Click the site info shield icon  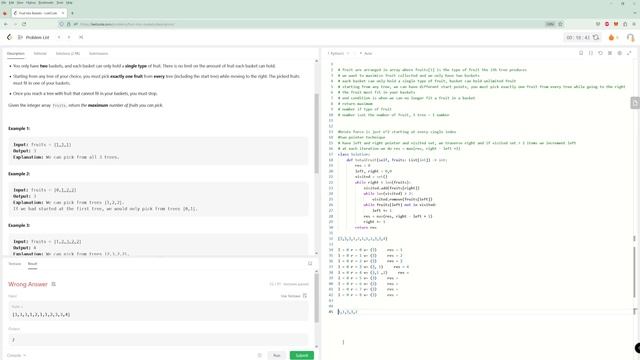click(x=61, y=24)
